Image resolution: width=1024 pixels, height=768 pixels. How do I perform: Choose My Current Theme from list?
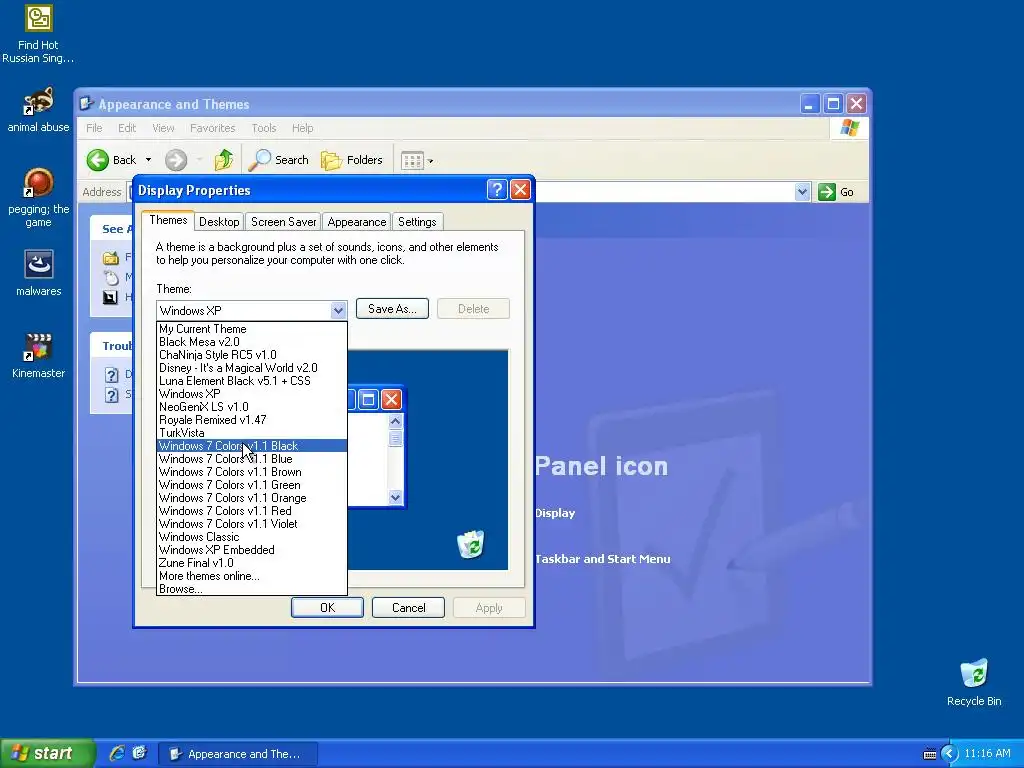tap(252, 329)
